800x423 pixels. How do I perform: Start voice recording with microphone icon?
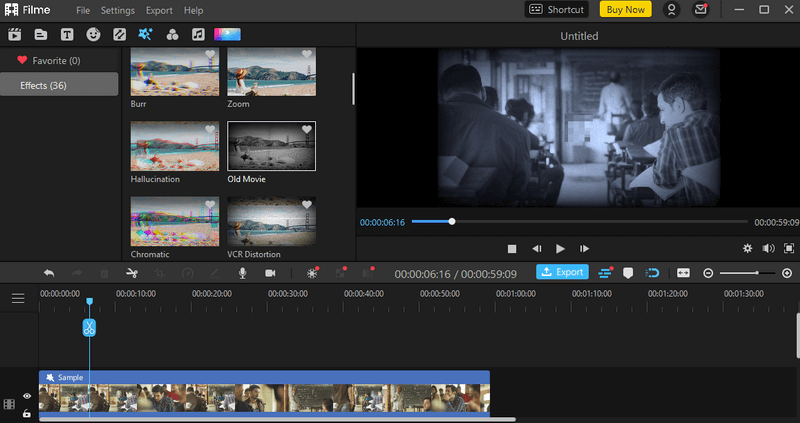(x=242, y=273)
